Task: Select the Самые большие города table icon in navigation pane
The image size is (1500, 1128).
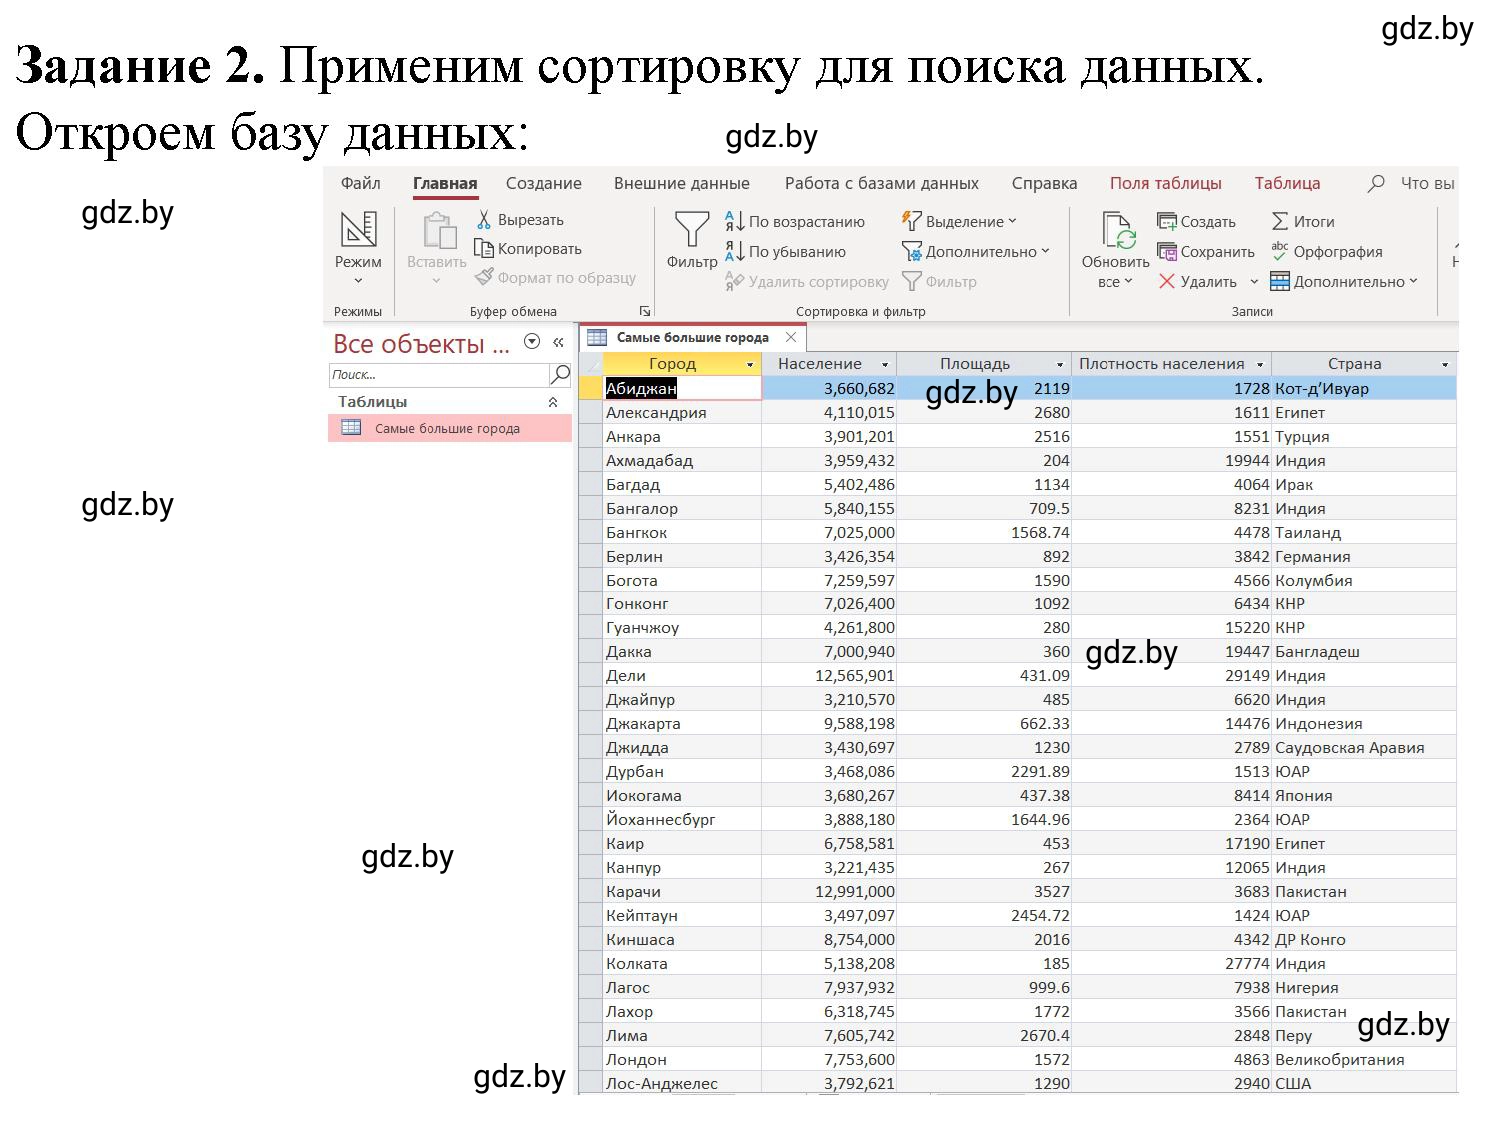Action: [351, 428]
